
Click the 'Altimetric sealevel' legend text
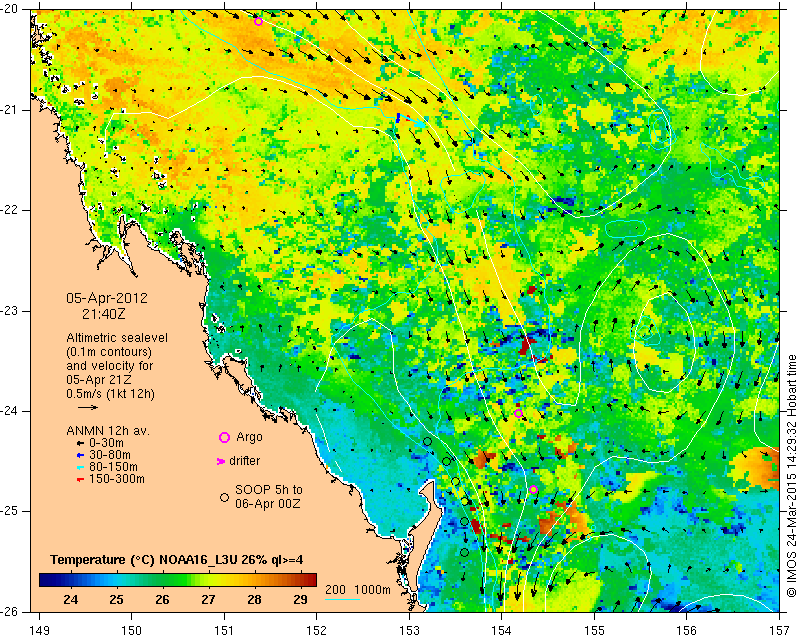[117, 338]
